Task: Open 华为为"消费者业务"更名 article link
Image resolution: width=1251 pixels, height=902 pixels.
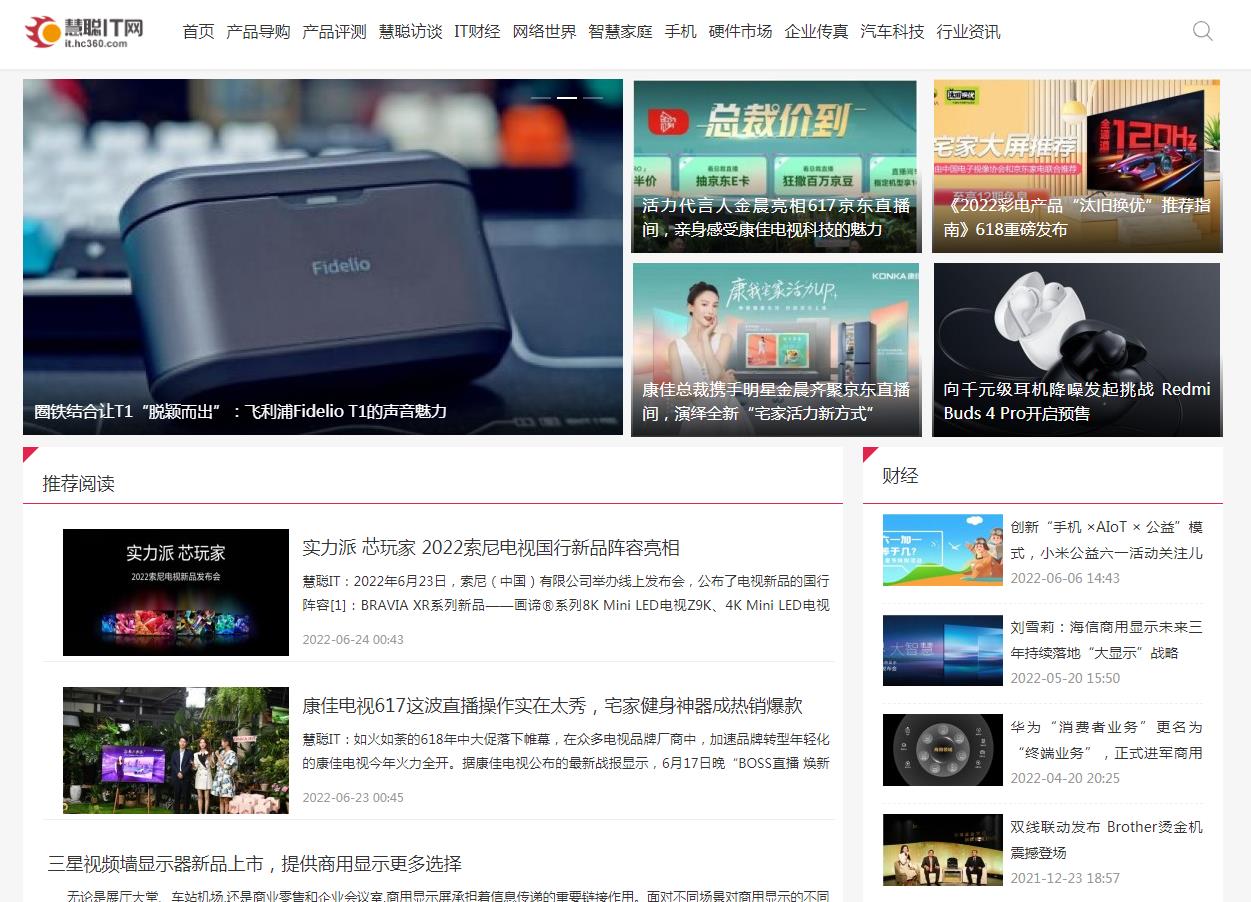Action: click(1107, 740)
